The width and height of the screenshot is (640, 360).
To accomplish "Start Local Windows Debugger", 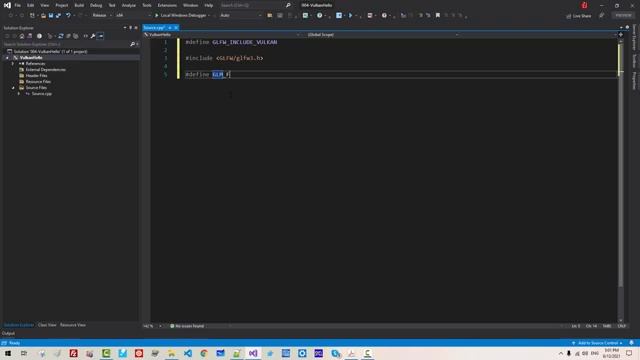I will [180, 16].
